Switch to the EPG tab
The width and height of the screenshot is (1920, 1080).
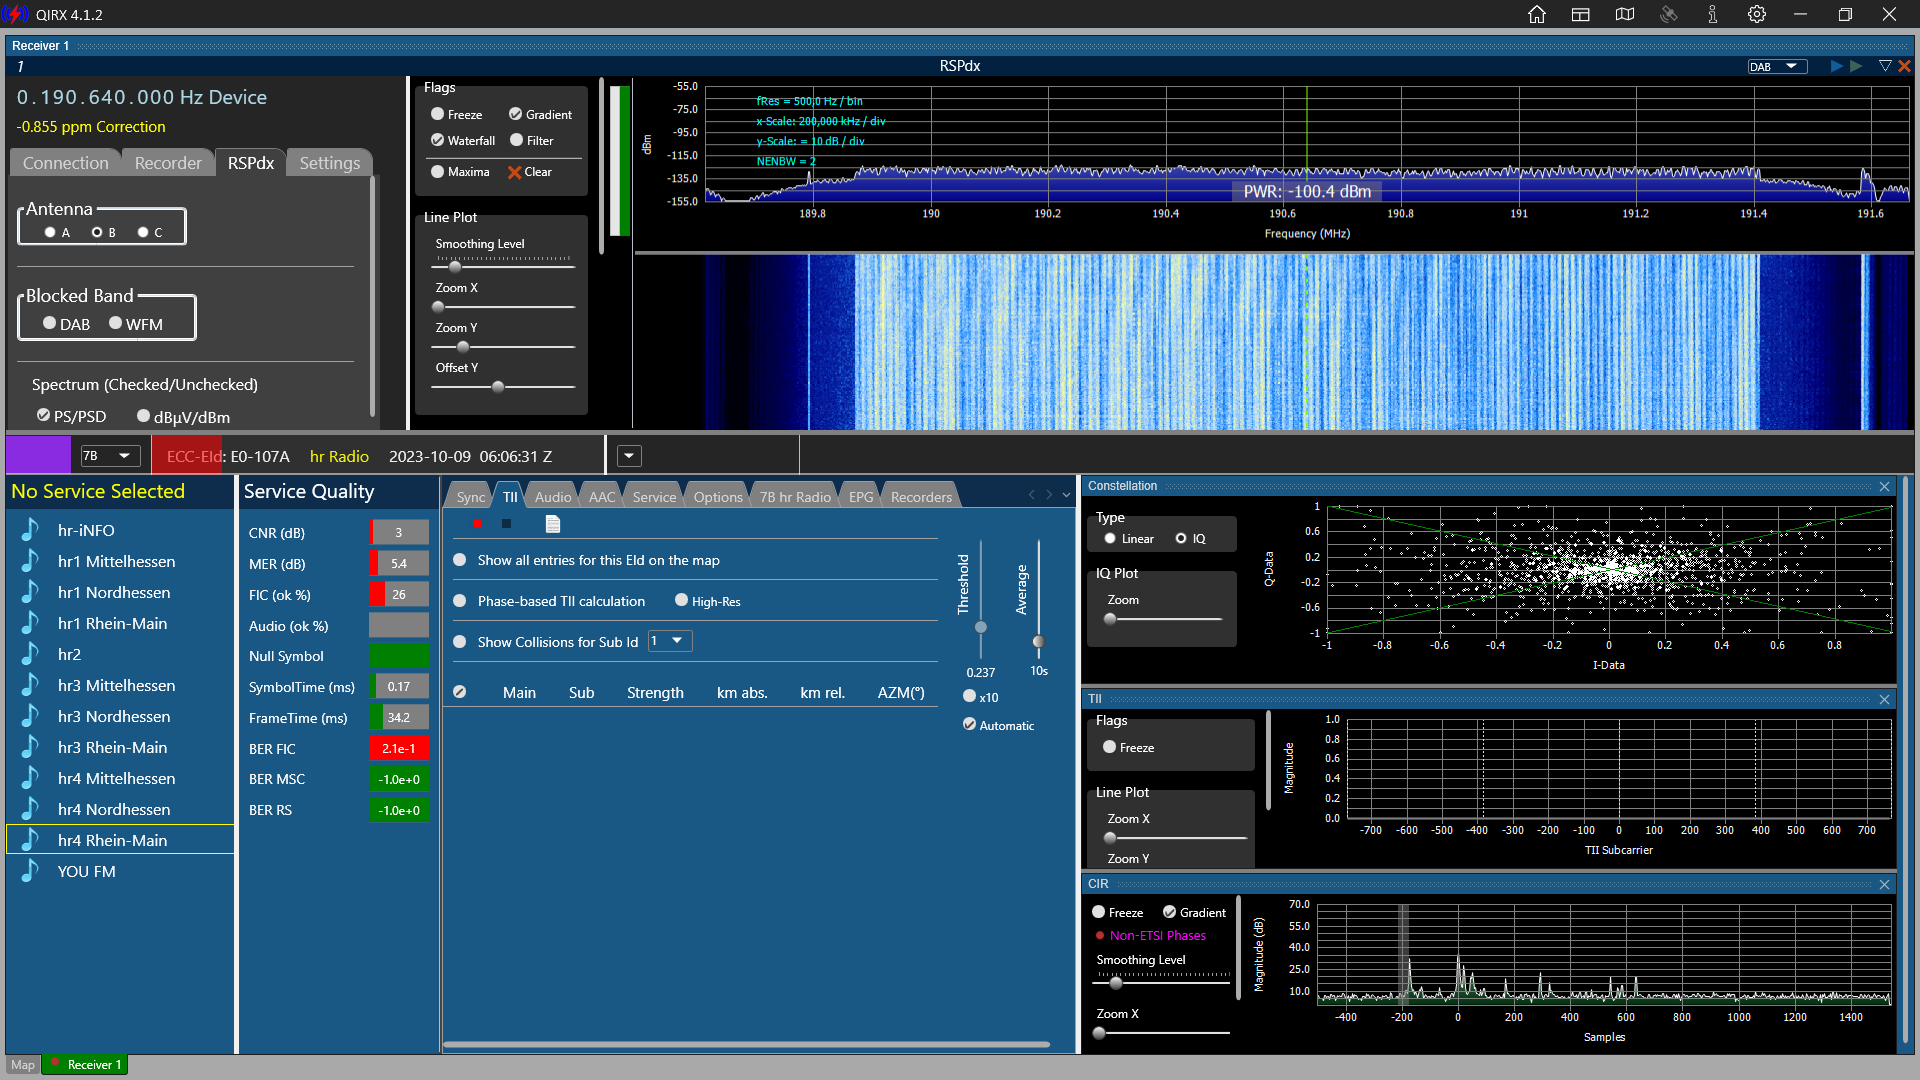[x=860, y=497]
